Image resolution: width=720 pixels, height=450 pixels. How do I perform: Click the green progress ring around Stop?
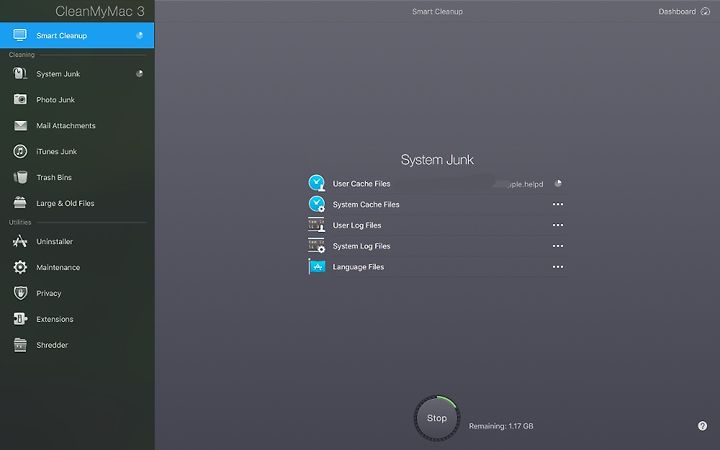pyautogui.click(x=448, y=399)
